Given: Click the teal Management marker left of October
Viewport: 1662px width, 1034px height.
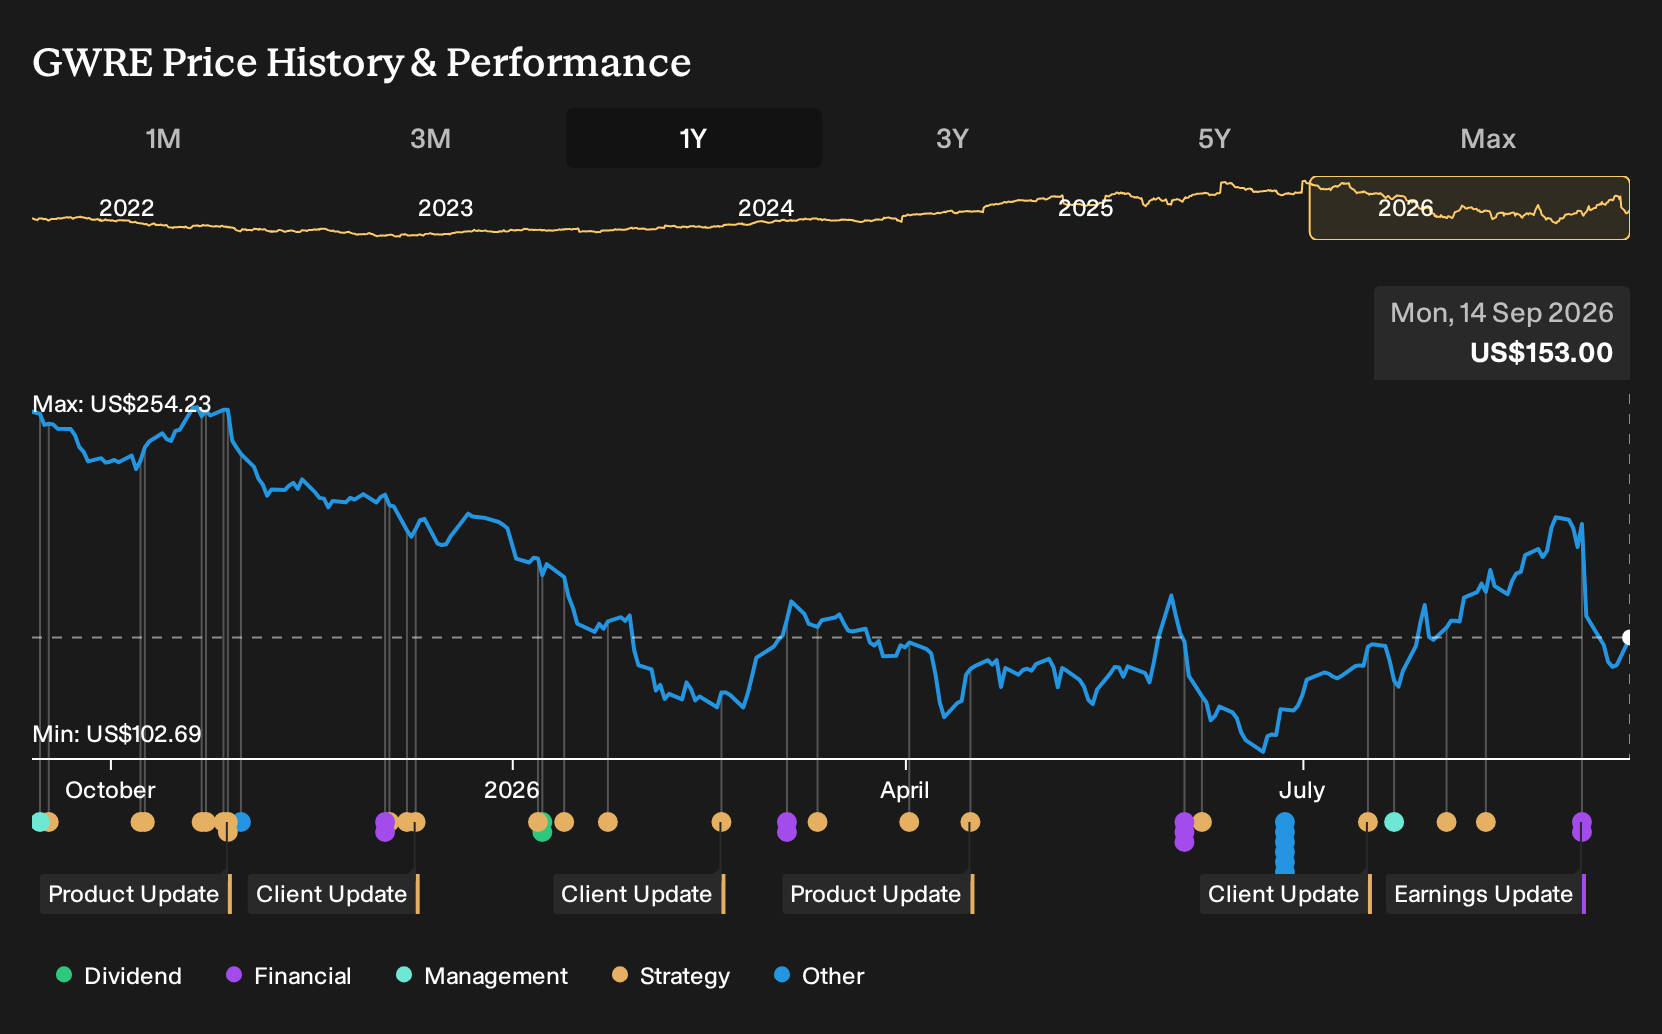Looking at the screenshot, I should pyautogui.click(x=39, y=822).
